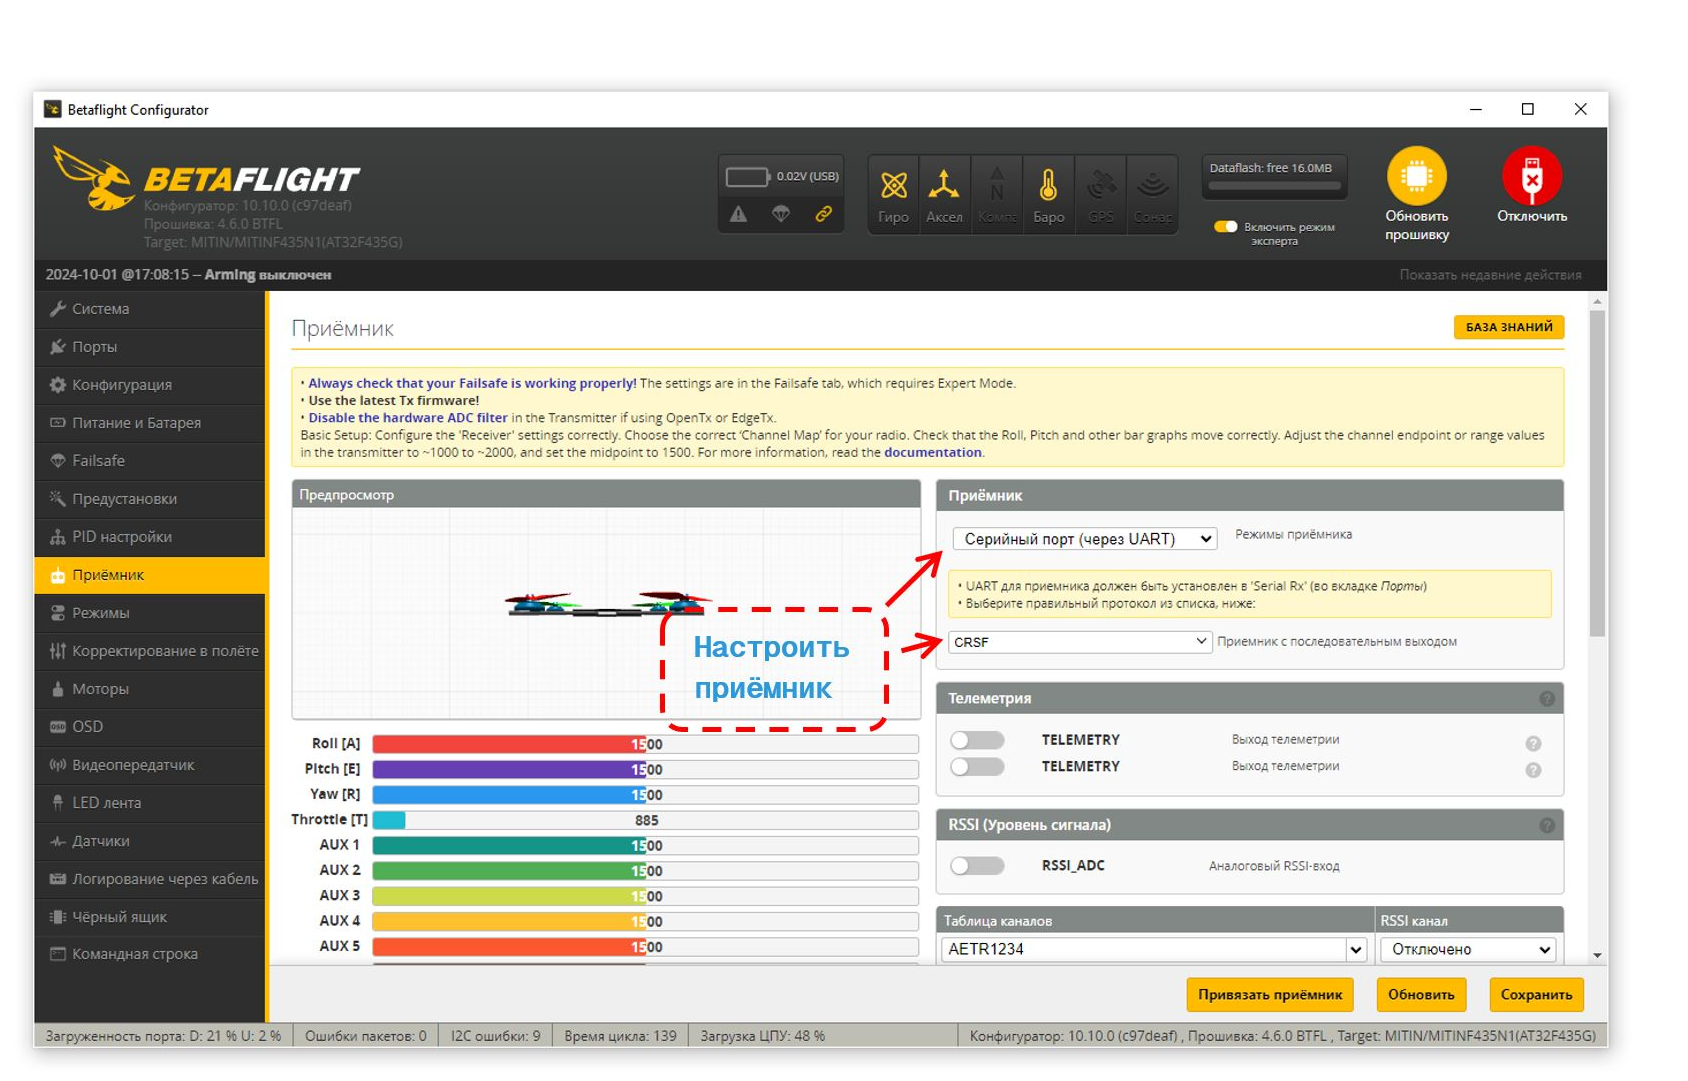Click the Yaw [R] channel bar
Image resolution: width=1688 pixels, height=1081 pixels.
click(x=645, y=795)
